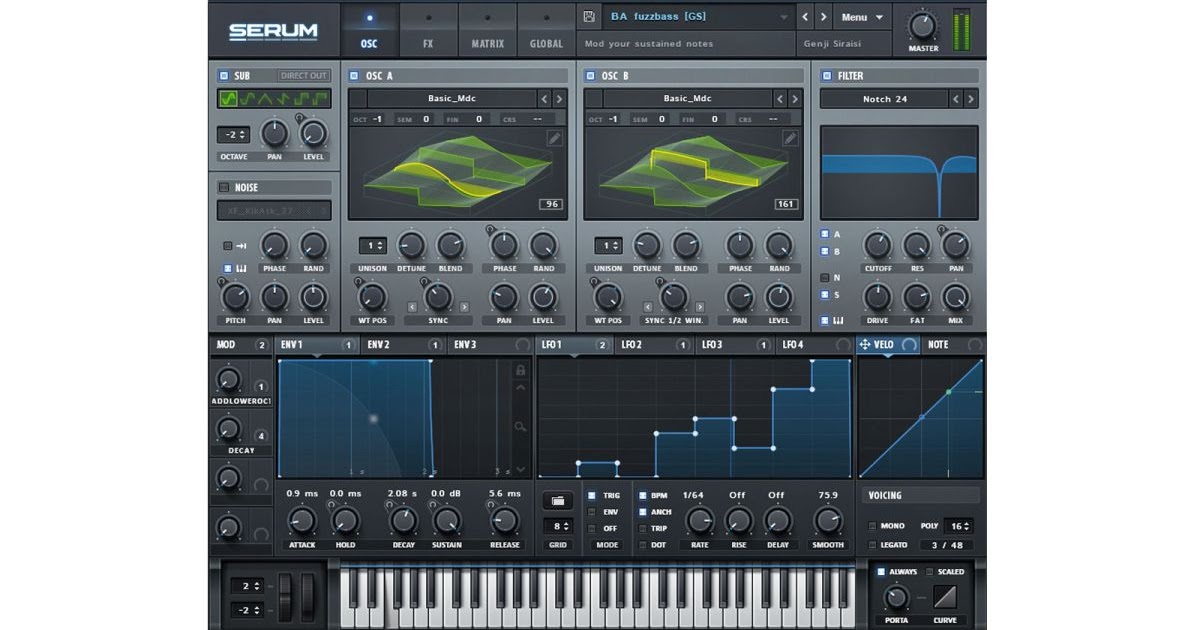
Task: Click the LFO Rate knob
Action: click(699, 520)
